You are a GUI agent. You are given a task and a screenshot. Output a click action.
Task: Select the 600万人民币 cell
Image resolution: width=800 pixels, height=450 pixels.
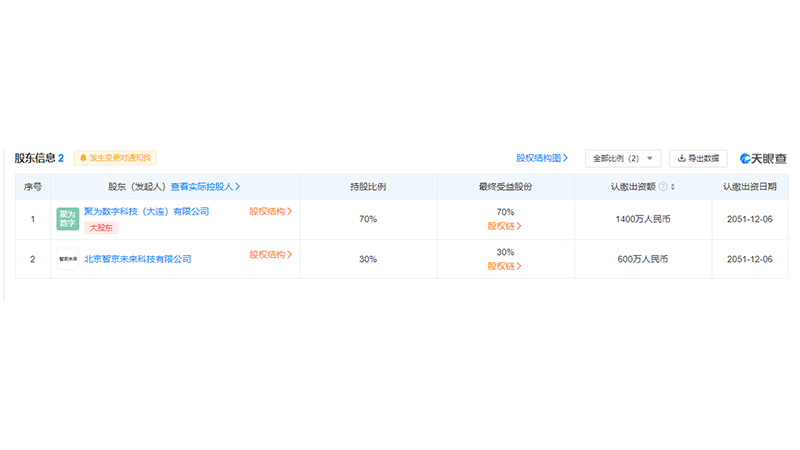[643, 259]
